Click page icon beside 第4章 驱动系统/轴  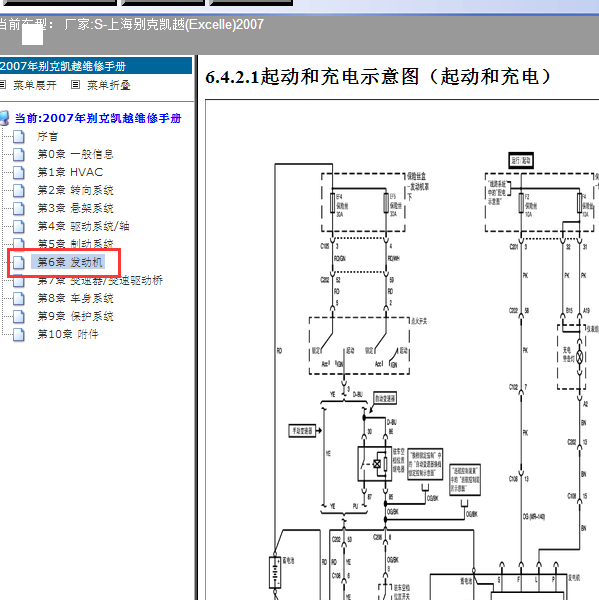(x=19, y=226)
